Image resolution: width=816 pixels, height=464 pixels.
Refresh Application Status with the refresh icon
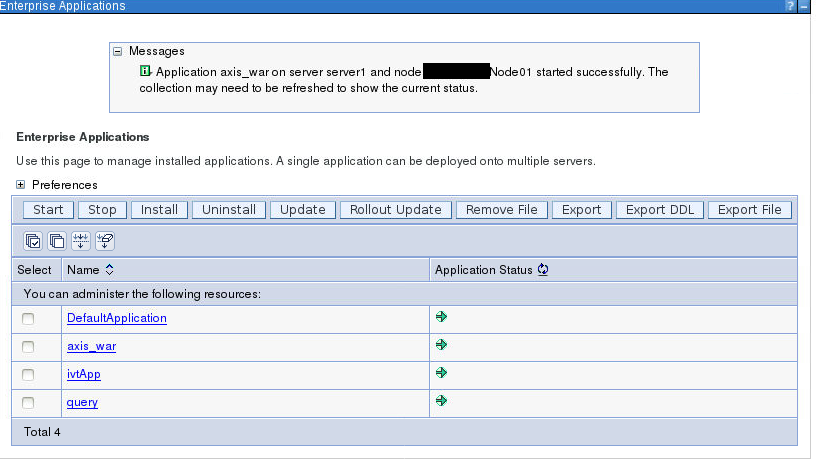543,269
